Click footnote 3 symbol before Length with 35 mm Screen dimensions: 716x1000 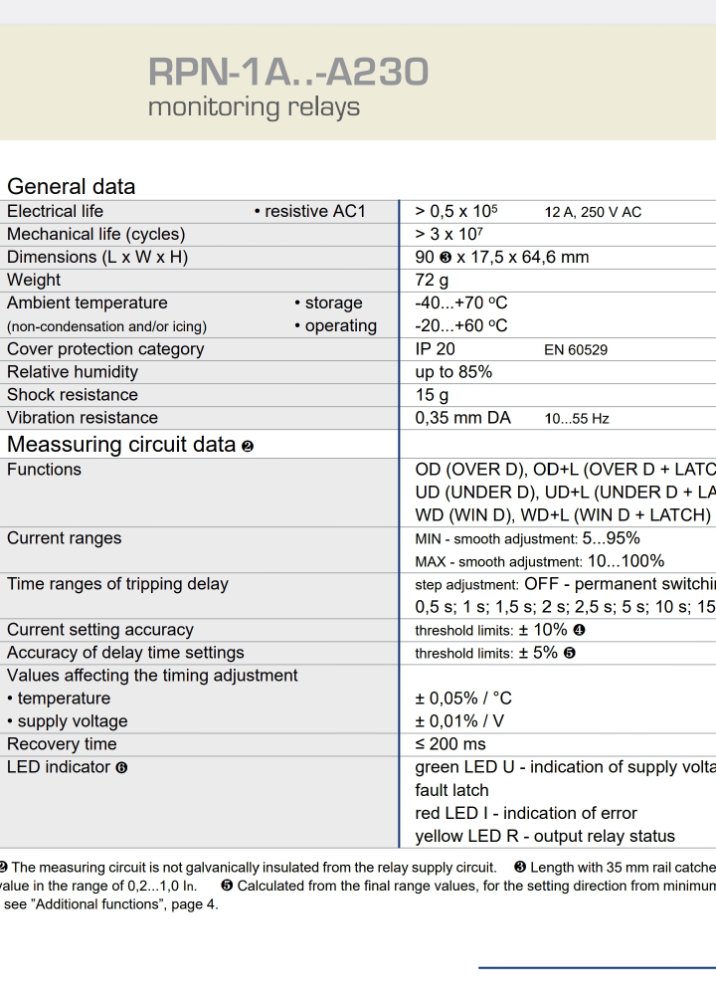(520, 867)
